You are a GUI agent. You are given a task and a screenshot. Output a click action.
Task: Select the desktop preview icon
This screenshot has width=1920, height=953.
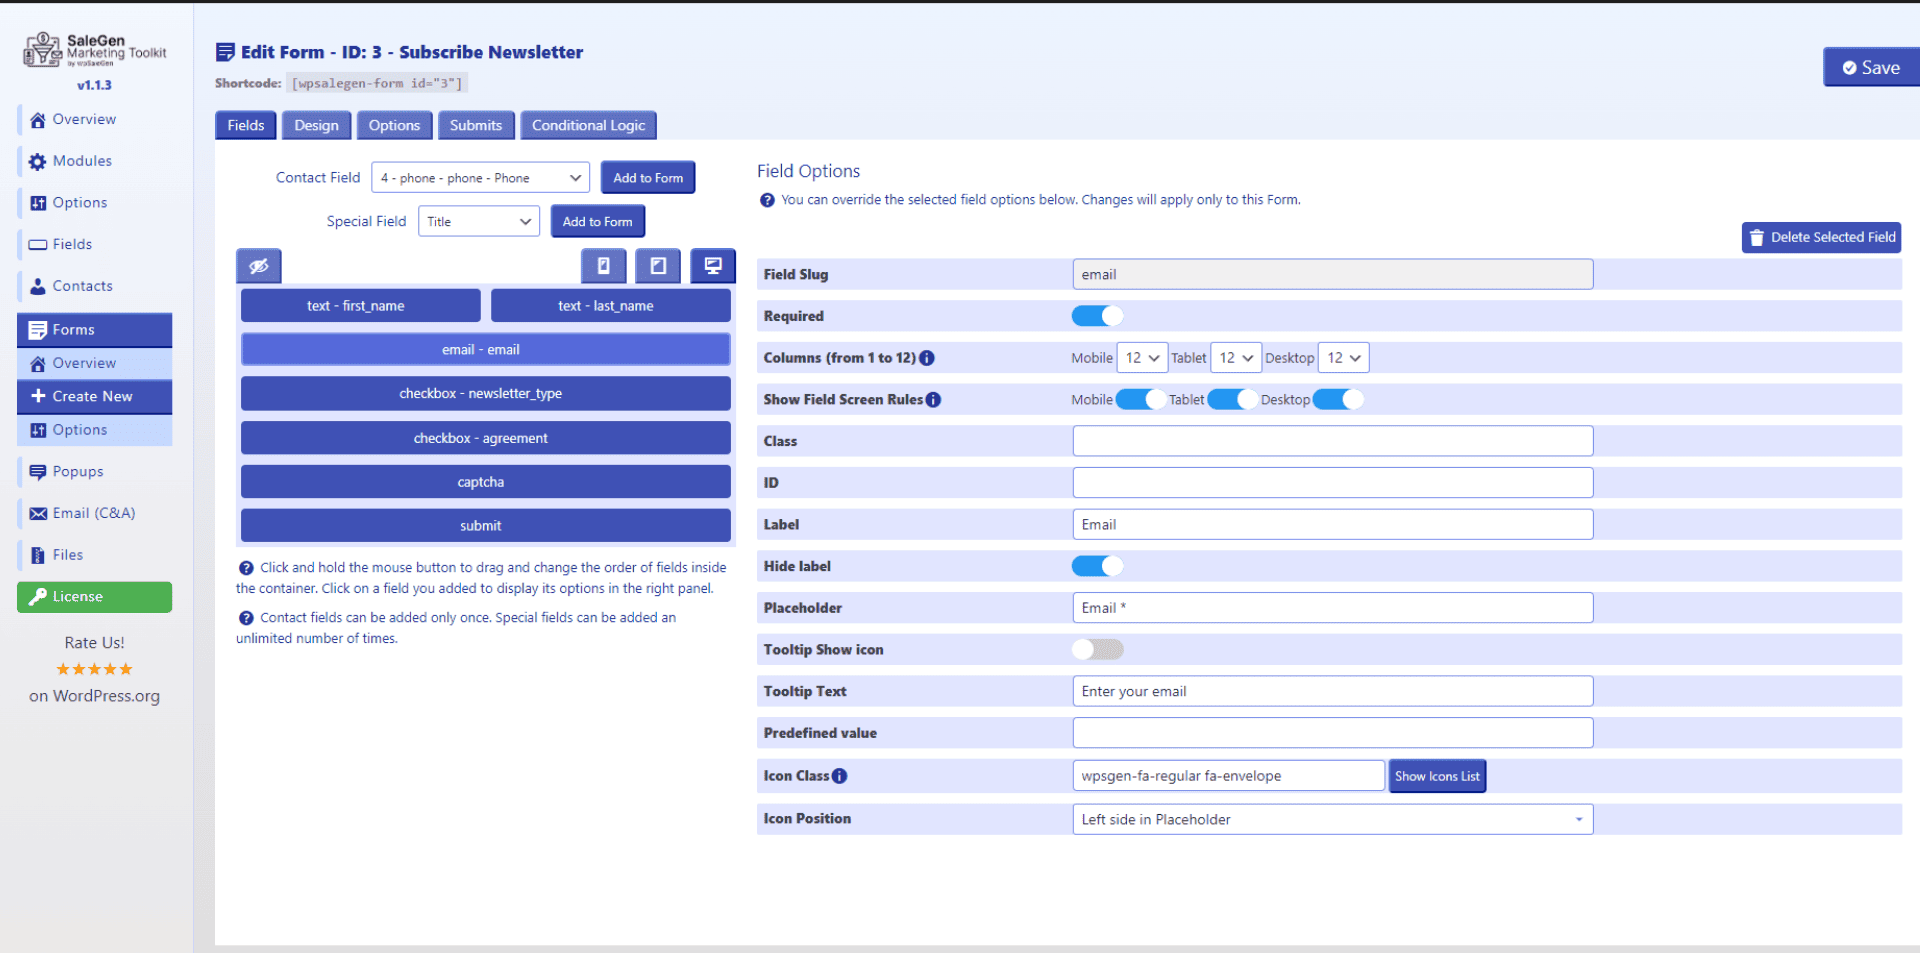pyautogui.click(x=713, y=266)
